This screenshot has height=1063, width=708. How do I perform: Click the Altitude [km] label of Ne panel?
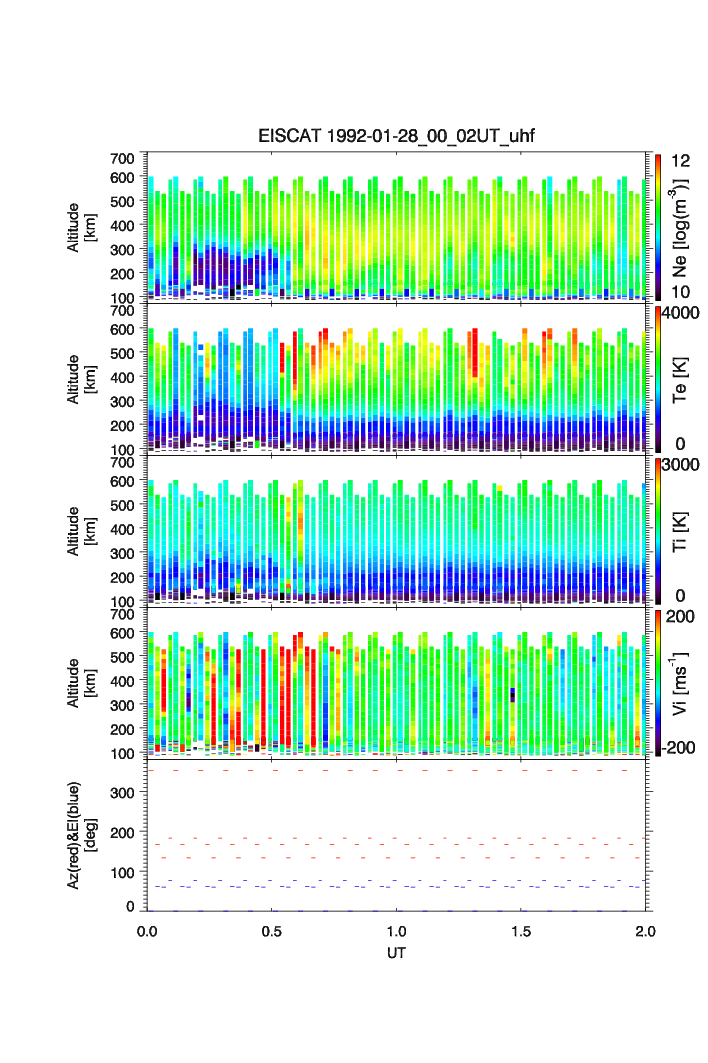click(81, 228)
